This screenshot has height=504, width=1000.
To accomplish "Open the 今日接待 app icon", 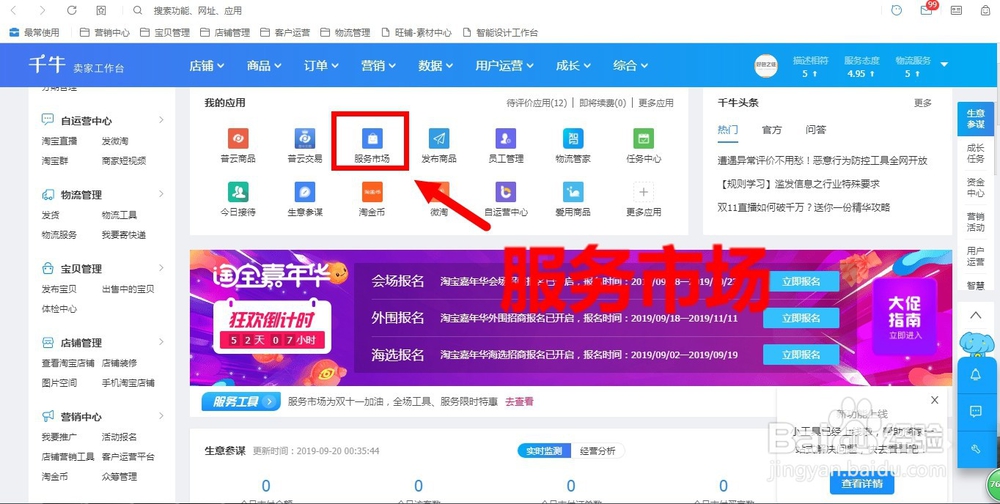I will pos(239,191).
